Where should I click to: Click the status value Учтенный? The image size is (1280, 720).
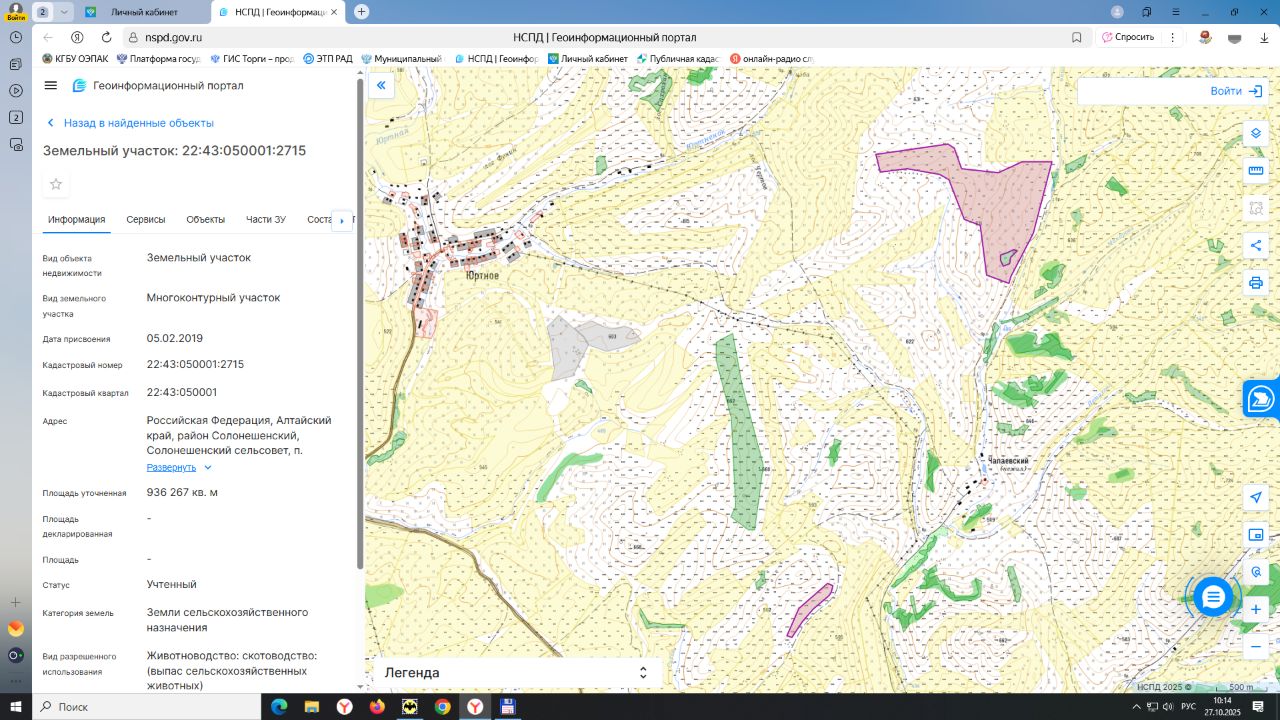[172, 584]
